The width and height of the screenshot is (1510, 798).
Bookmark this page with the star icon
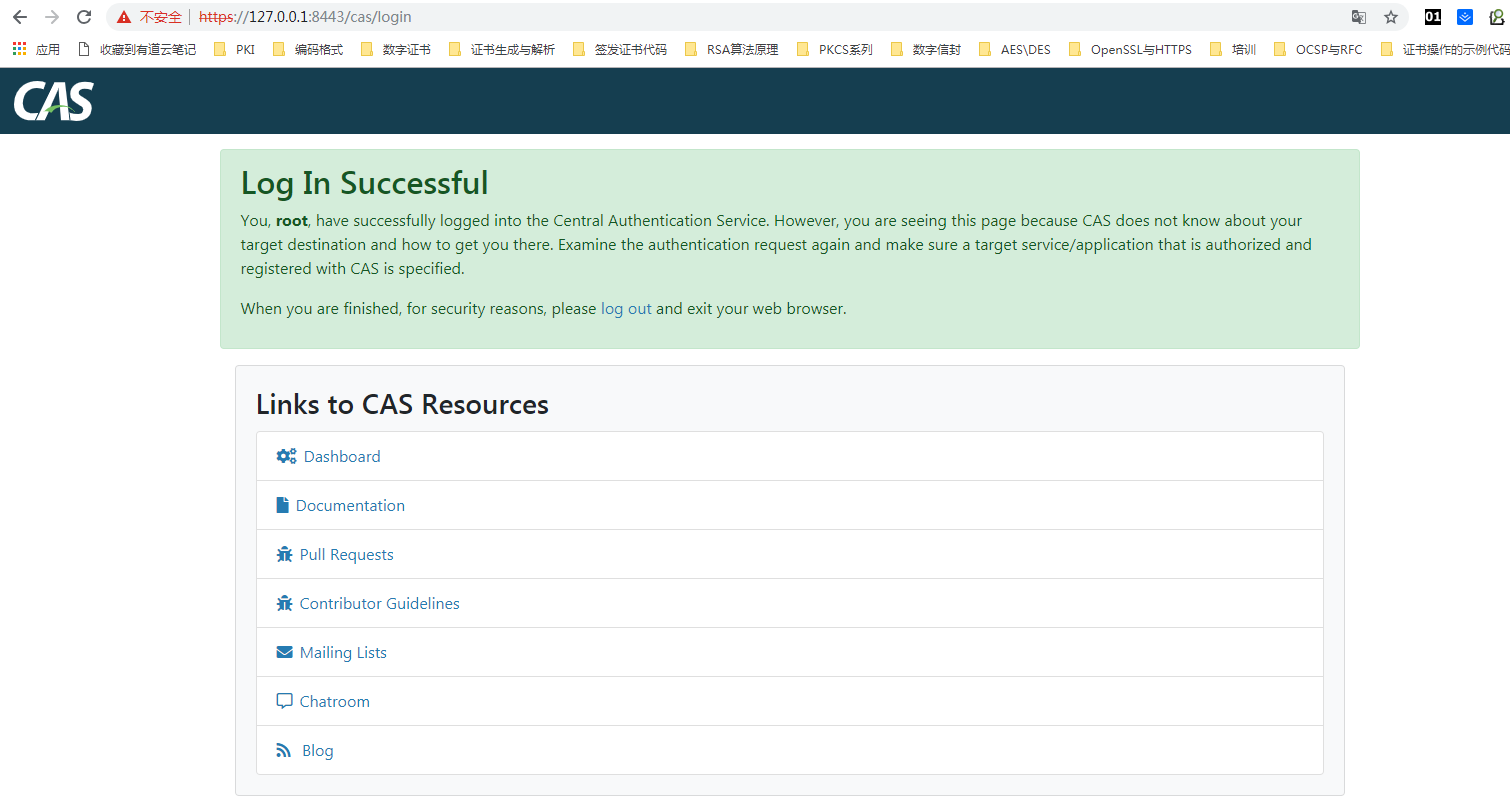coord(1390,17)
